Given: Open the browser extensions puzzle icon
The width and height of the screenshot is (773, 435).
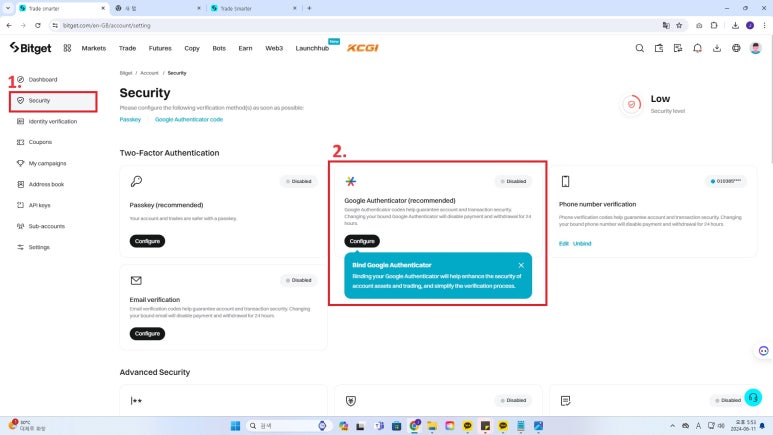Looking at the screenshot, I should (714, 25).
